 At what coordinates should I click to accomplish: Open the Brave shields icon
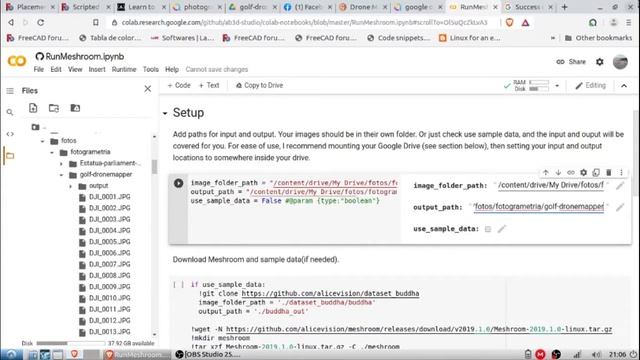coord(509,22)
